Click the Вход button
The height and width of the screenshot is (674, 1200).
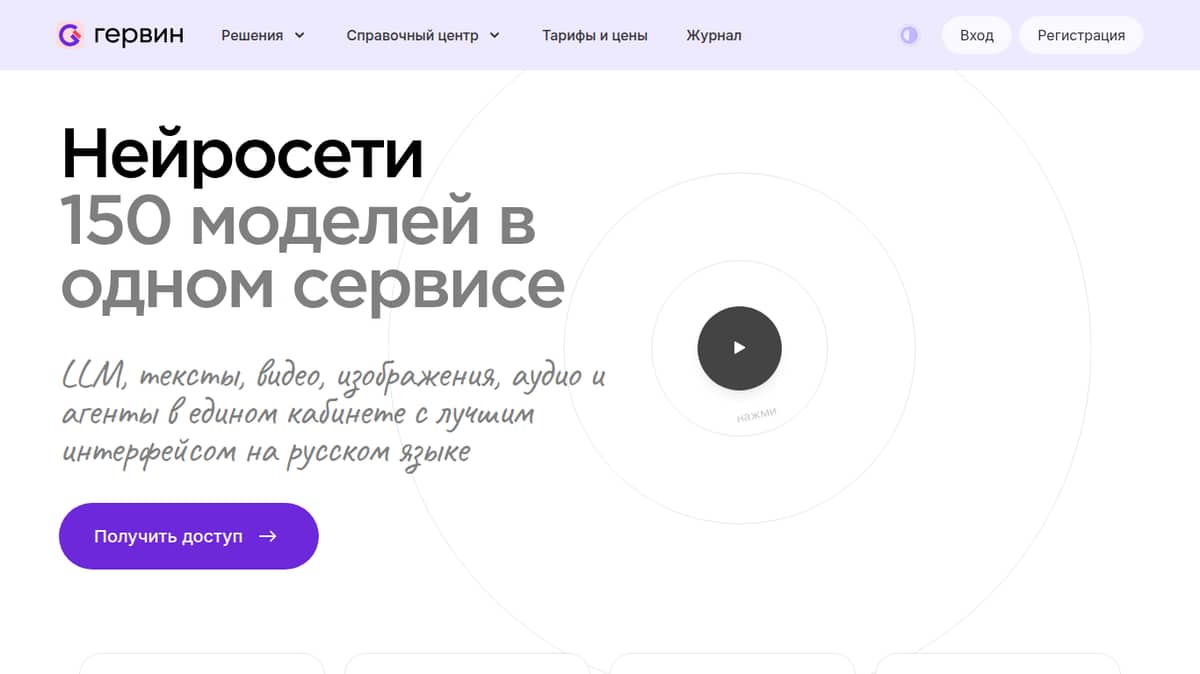click(977, 35)
